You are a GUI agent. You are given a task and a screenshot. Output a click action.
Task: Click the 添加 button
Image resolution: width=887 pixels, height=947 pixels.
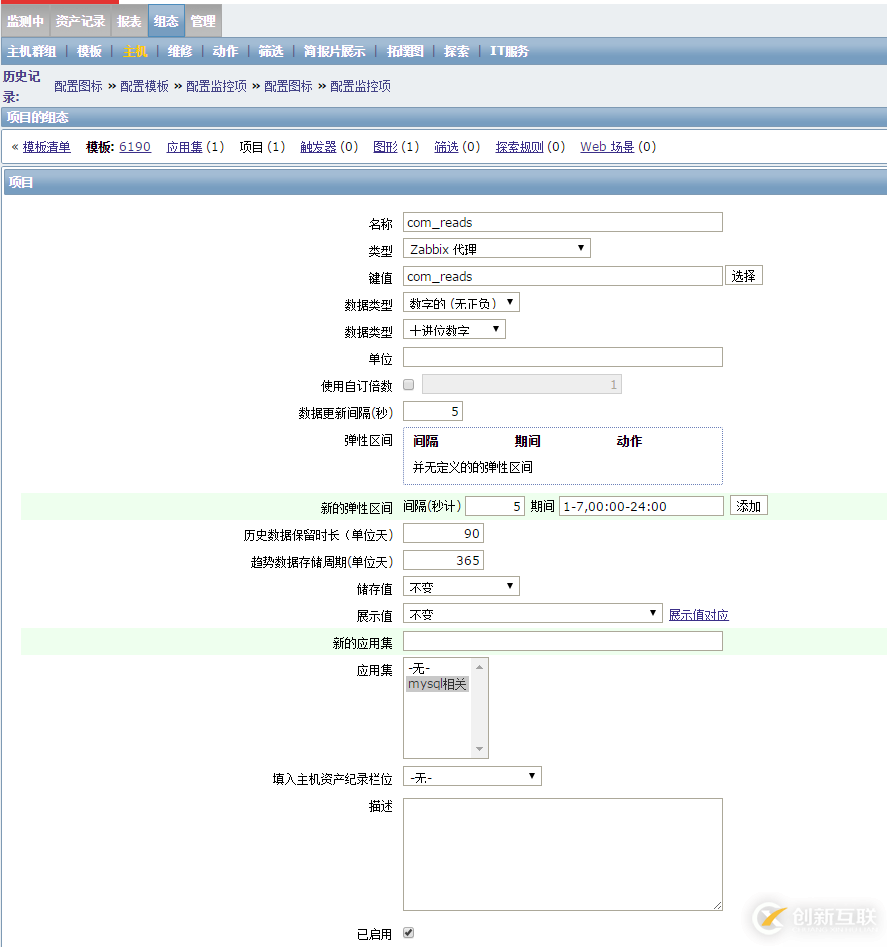click(x=749, y=506)
